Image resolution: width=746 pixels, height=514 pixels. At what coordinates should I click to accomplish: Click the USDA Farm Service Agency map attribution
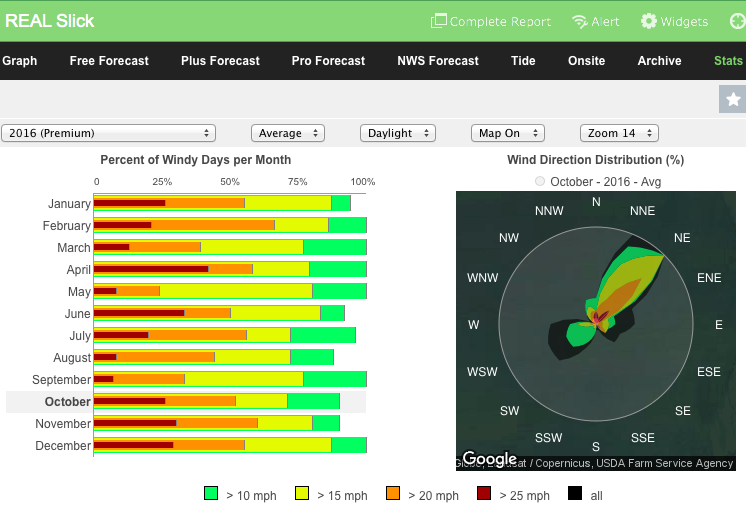point(665,463)
